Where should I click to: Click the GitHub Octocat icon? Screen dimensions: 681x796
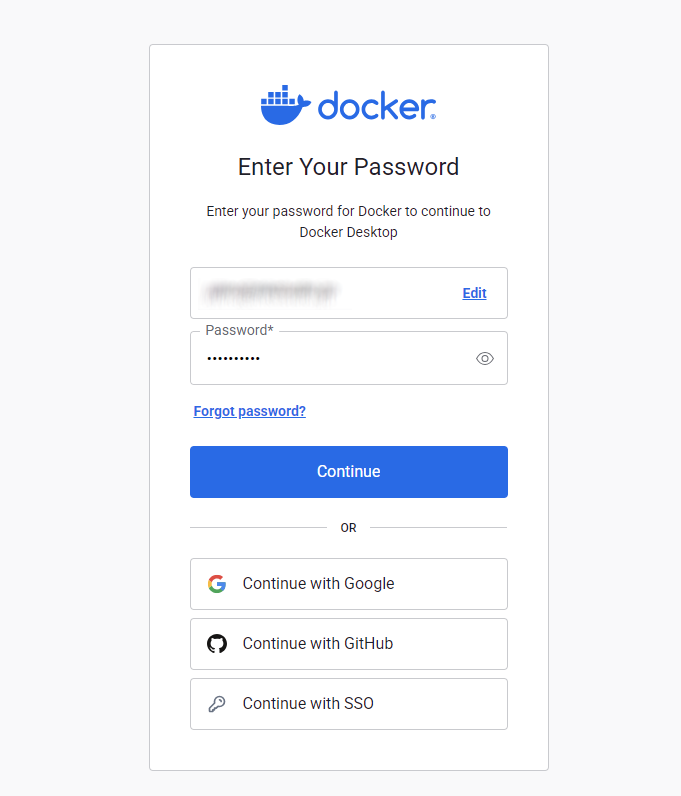(x=217, y=644)
